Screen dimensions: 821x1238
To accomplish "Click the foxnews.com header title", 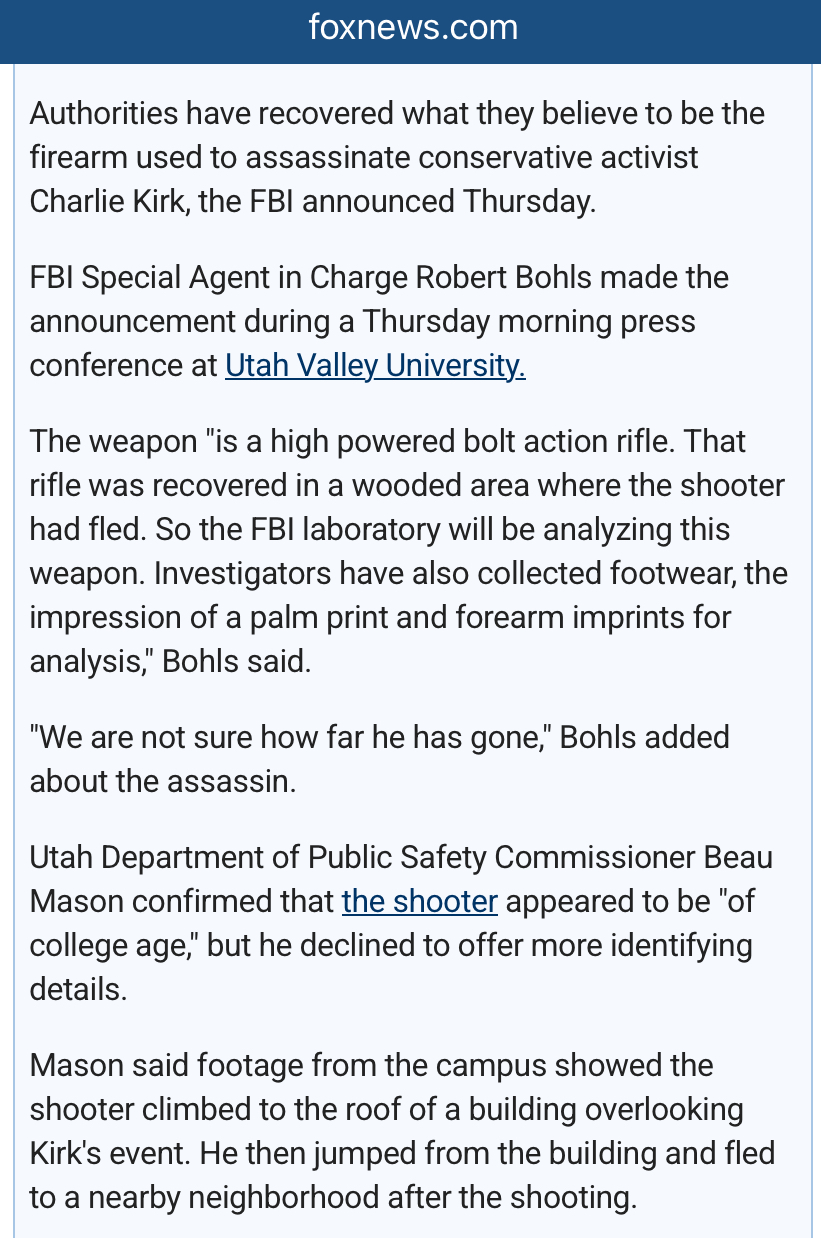I will (412, 28).
